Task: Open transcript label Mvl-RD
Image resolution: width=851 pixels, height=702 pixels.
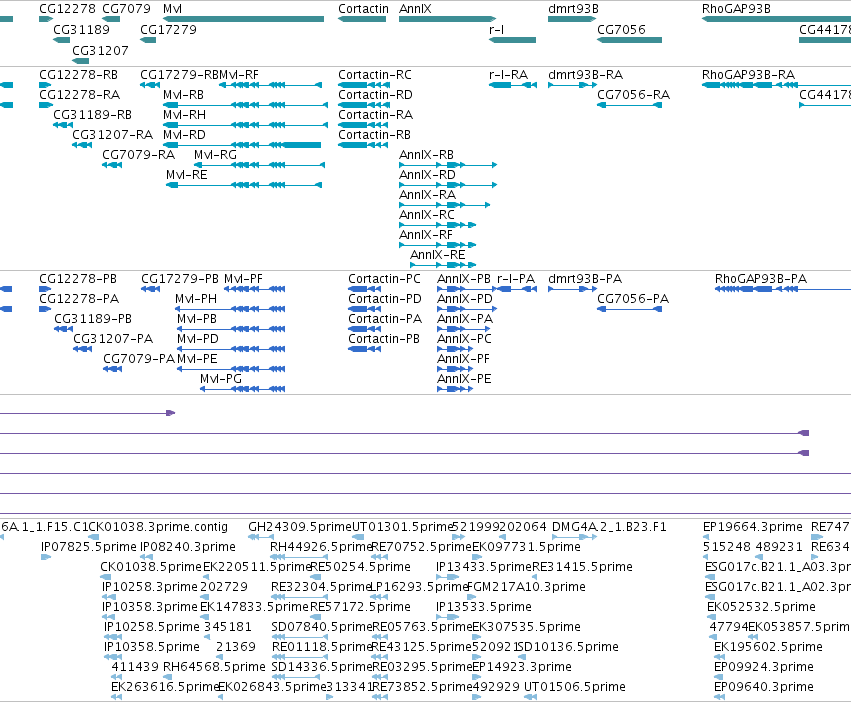Action: pos(184,135)
